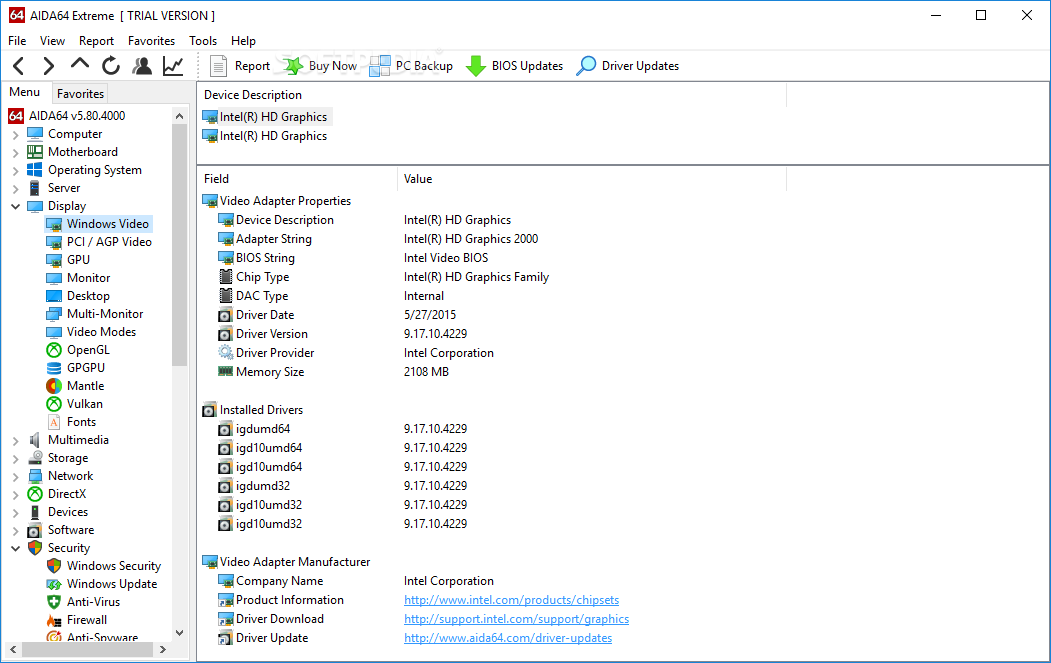The width and height of the screenshot is (1051, 663).
Task: Collapse the Security tree node
Action: [x=15, y=548]
